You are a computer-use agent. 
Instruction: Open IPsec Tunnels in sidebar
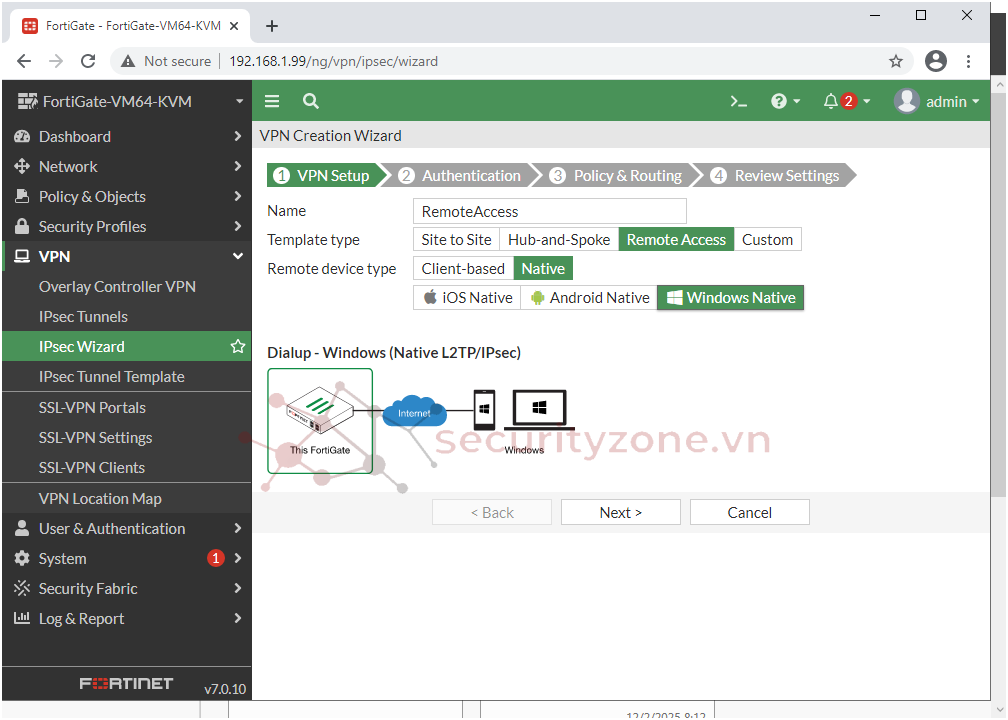83,317
